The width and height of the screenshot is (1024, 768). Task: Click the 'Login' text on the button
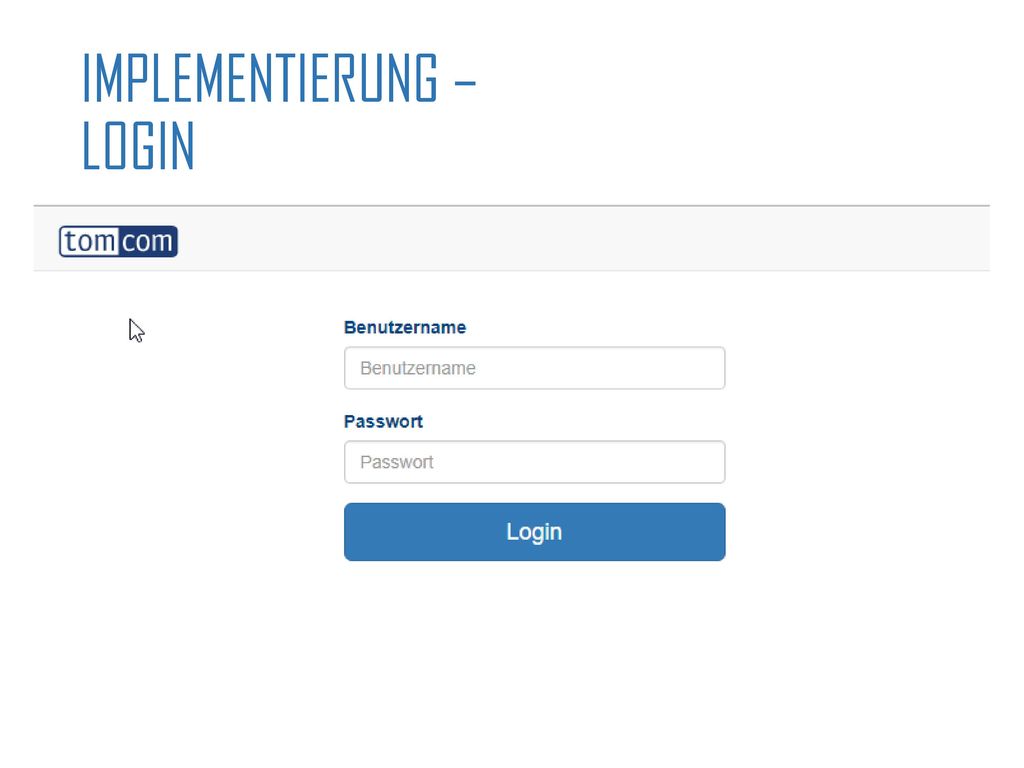pyautogui.click(x=534, y=532)
